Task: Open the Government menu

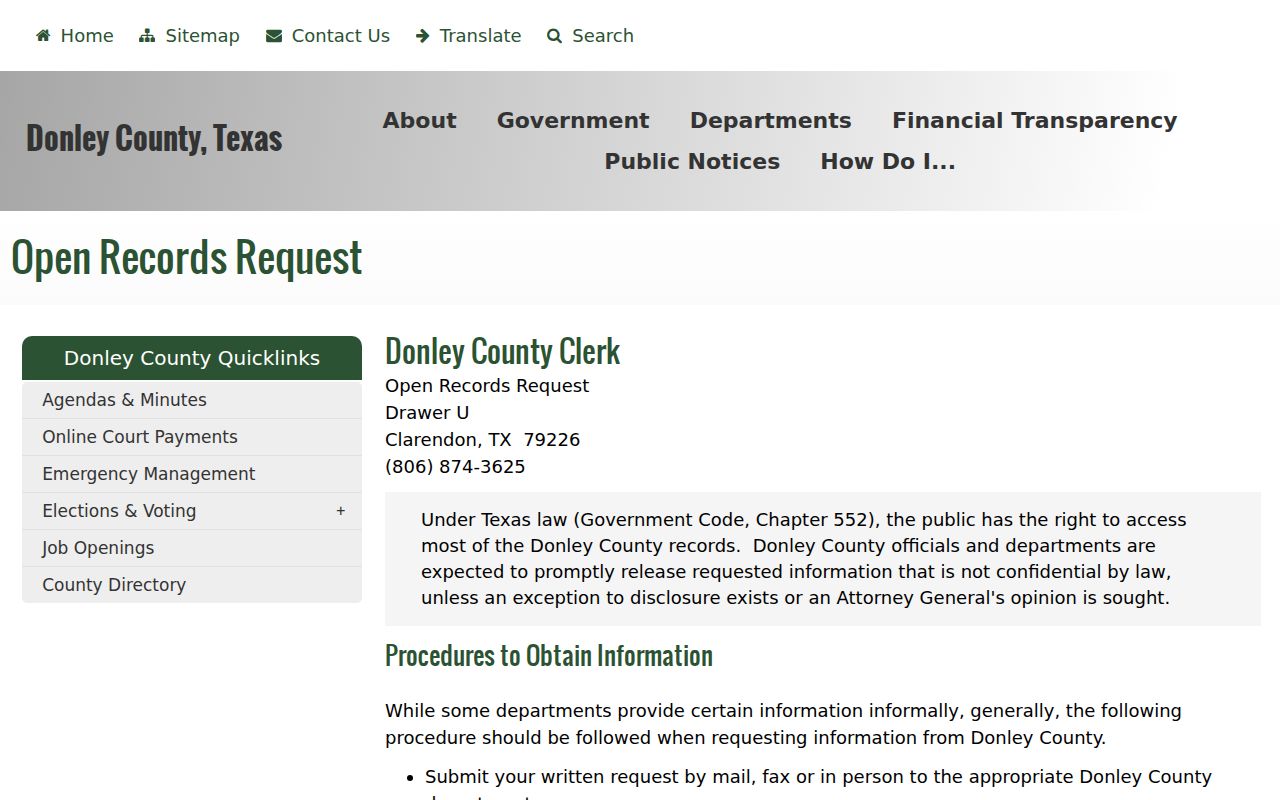Action: (573, 120)
